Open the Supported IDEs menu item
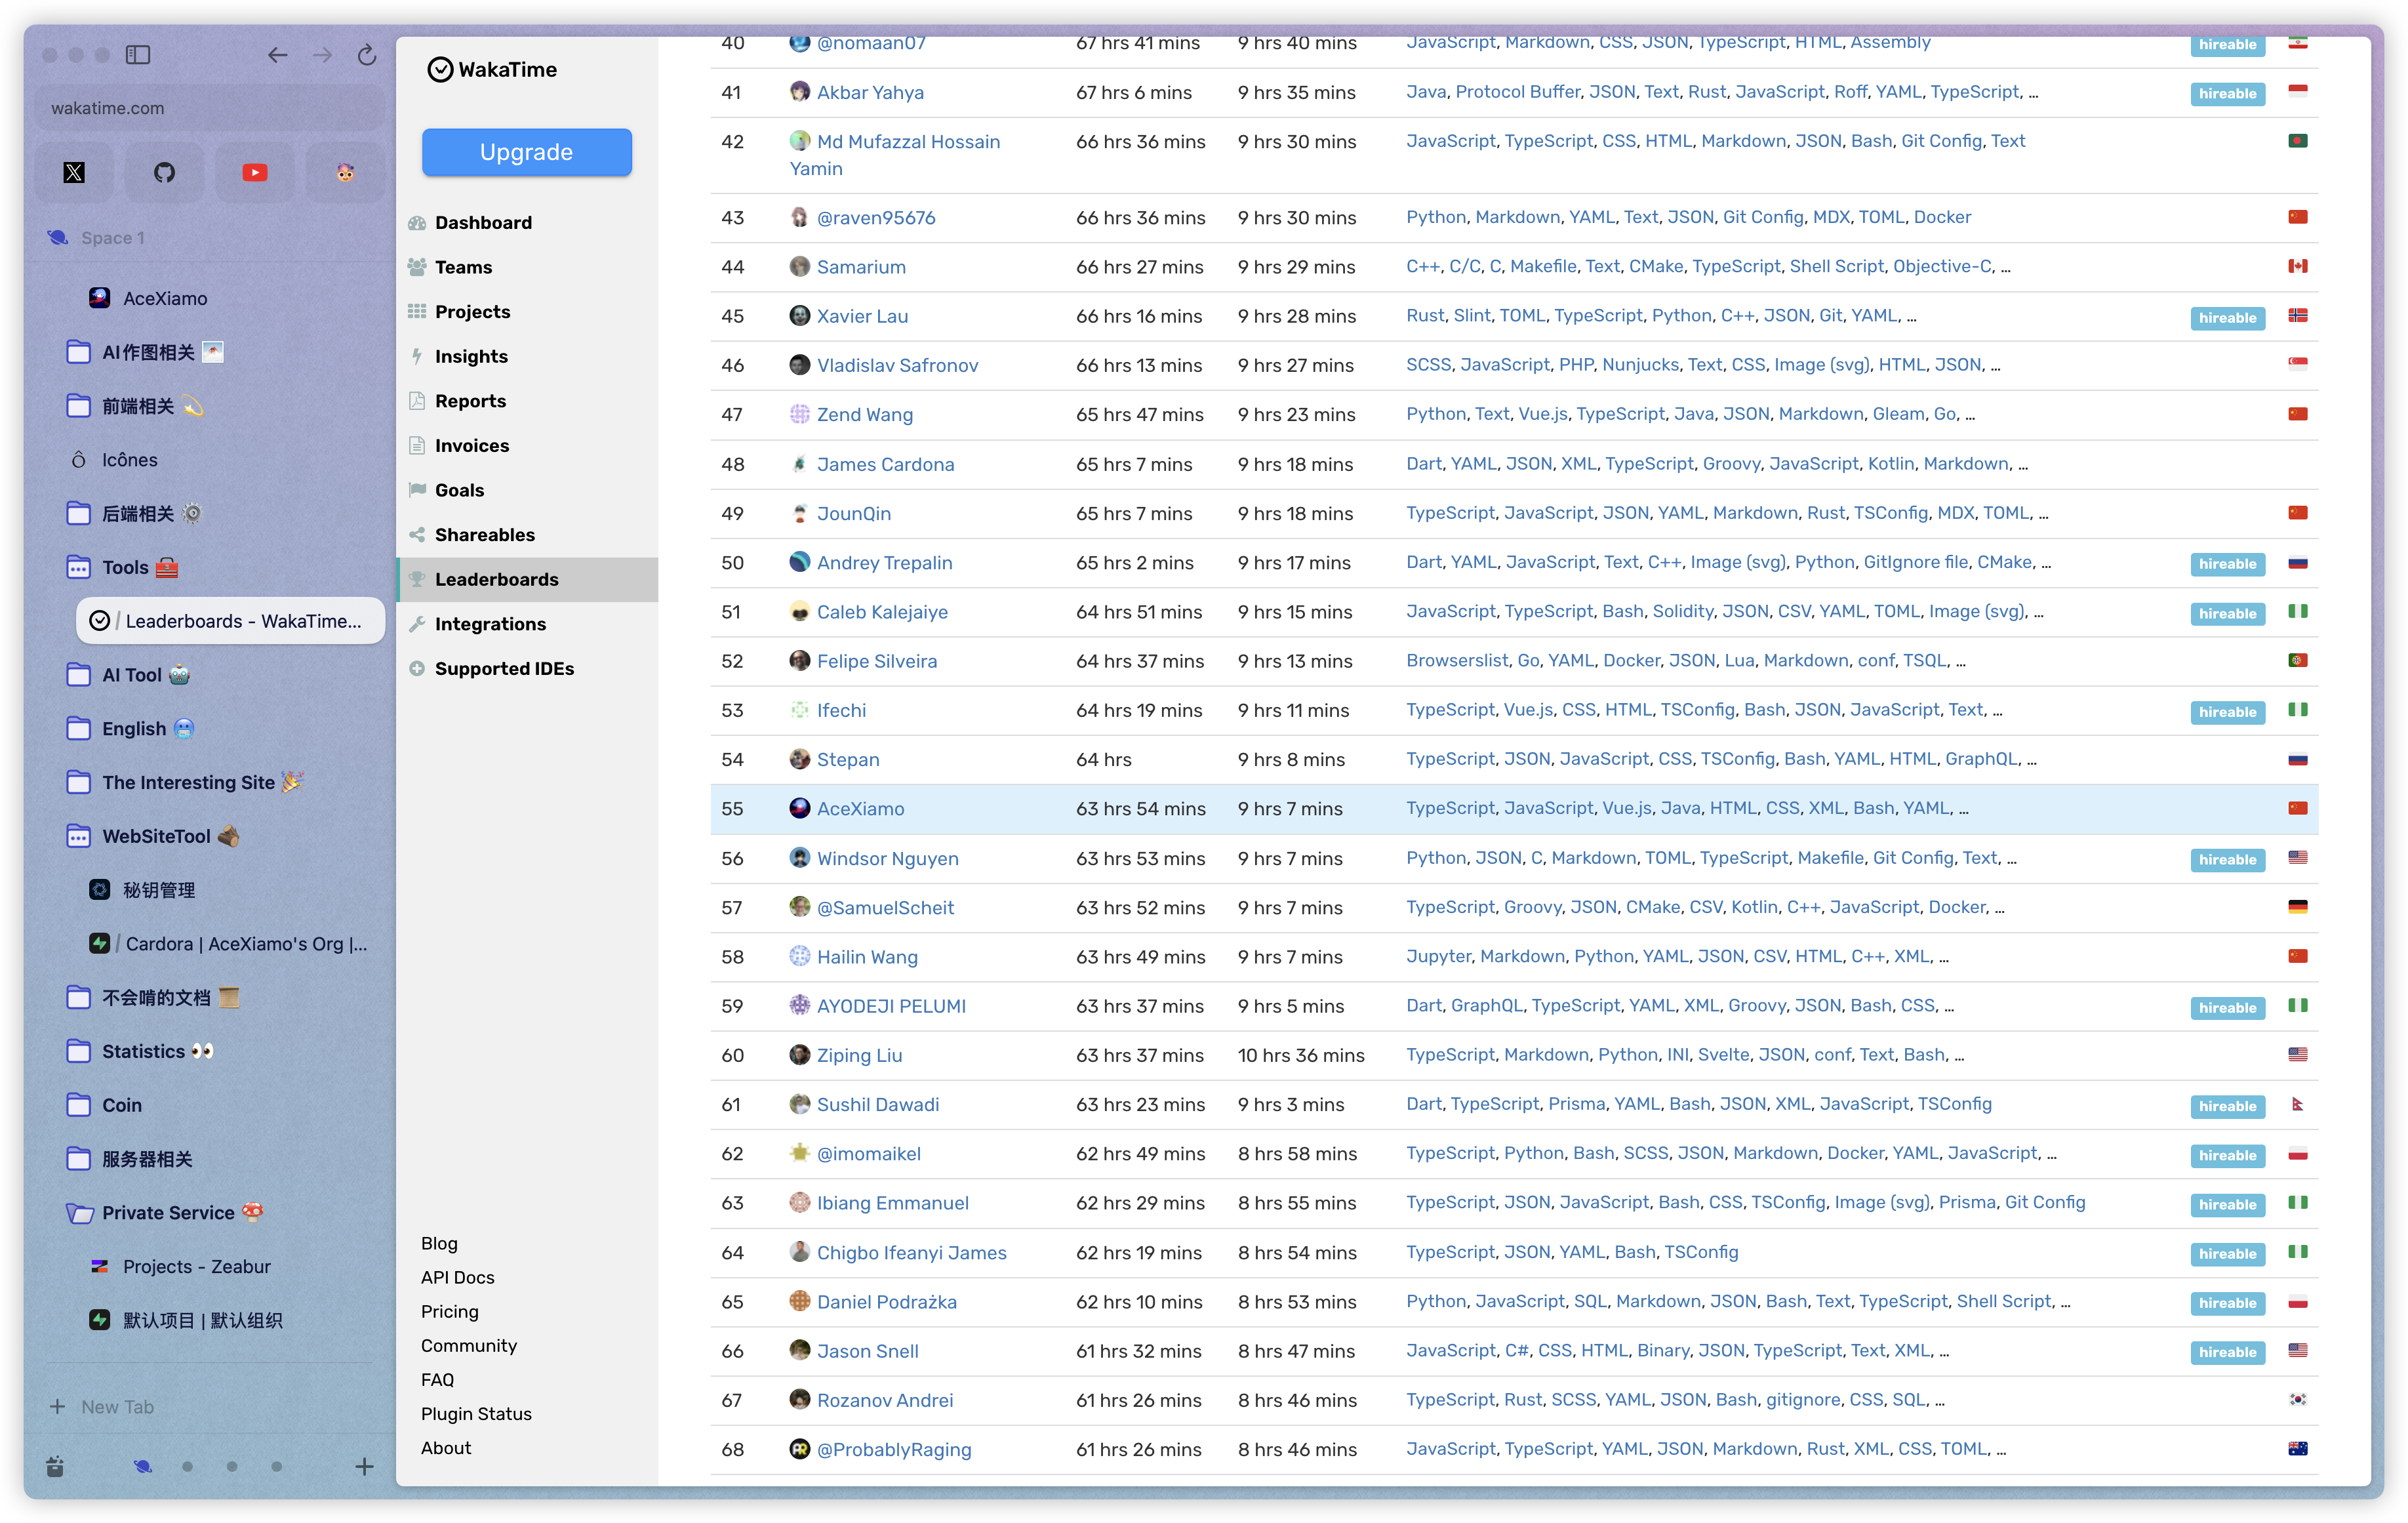The height and width of the screenshot is (1523, 2408). pyautogui.click(x=504, y=668)
